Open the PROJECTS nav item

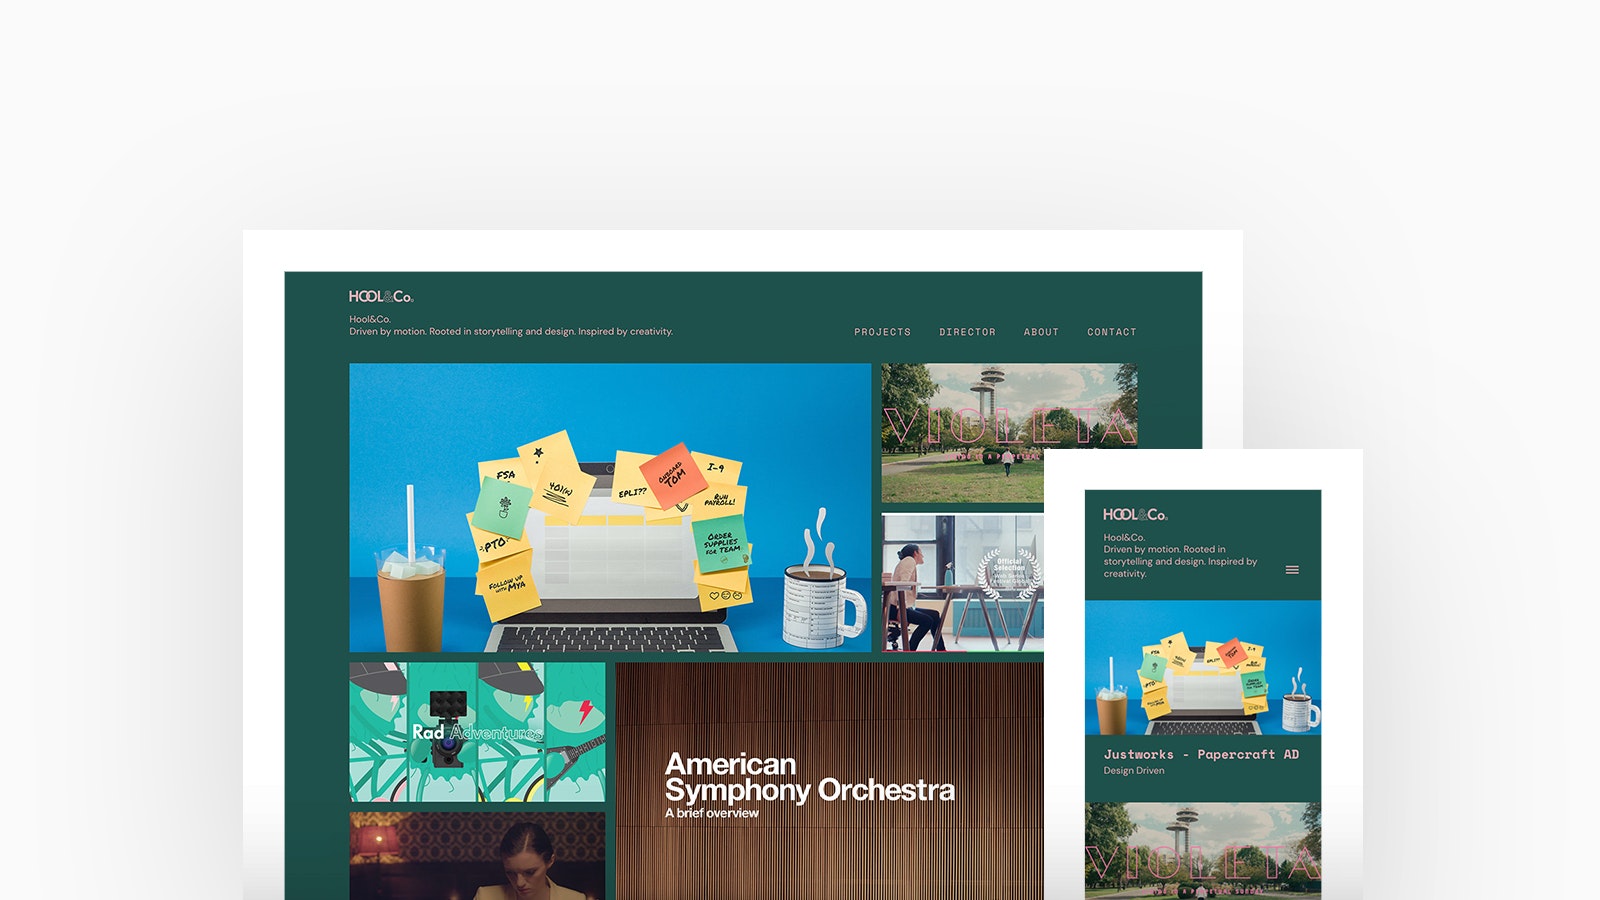[x=882, y=332]
